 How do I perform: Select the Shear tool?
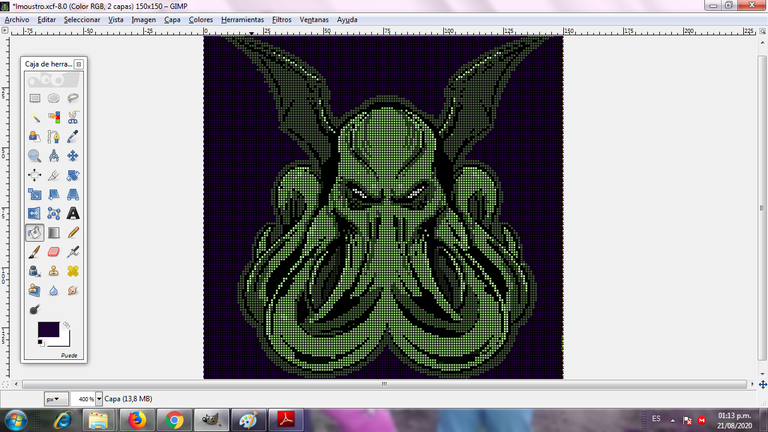pos(53,194)
